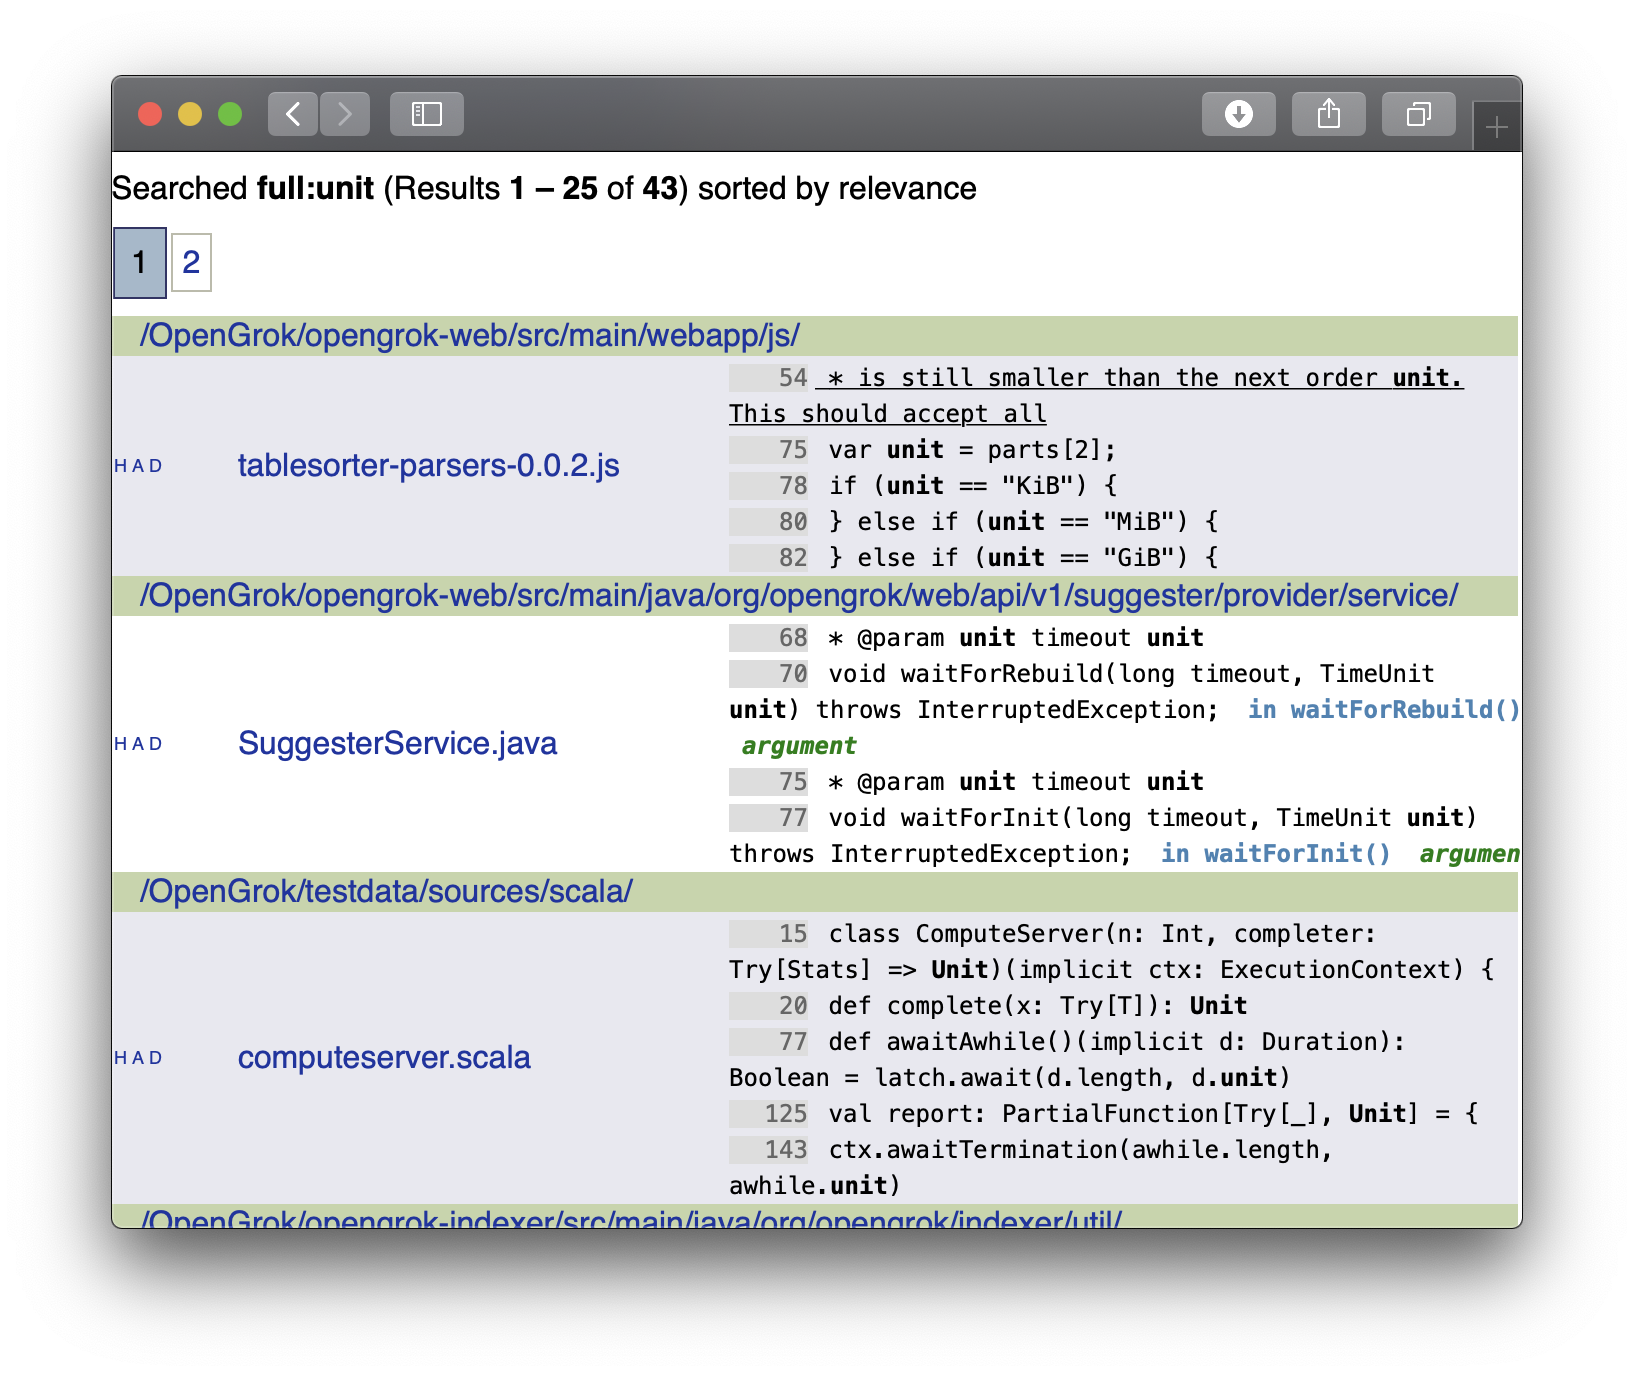Open SuggesterService.java file link
This screenshot has width=1634, height=1376.
pos(397,743)
